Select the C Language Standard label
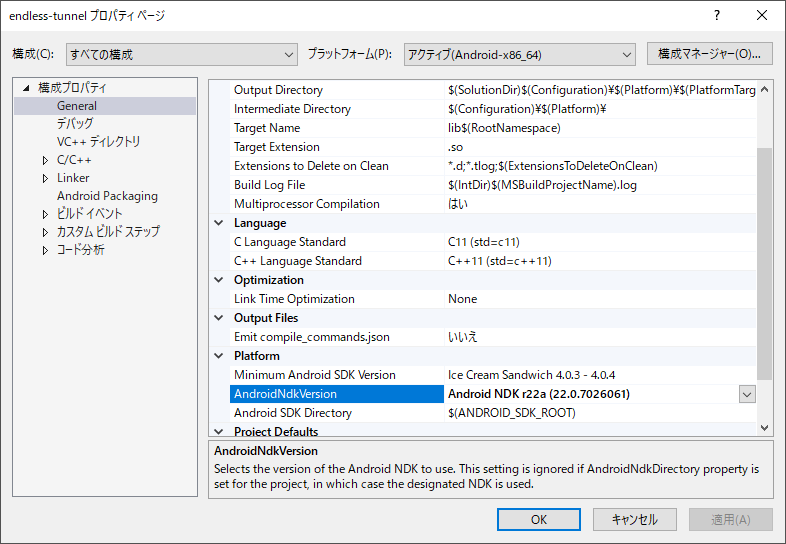 coord(289,242)
